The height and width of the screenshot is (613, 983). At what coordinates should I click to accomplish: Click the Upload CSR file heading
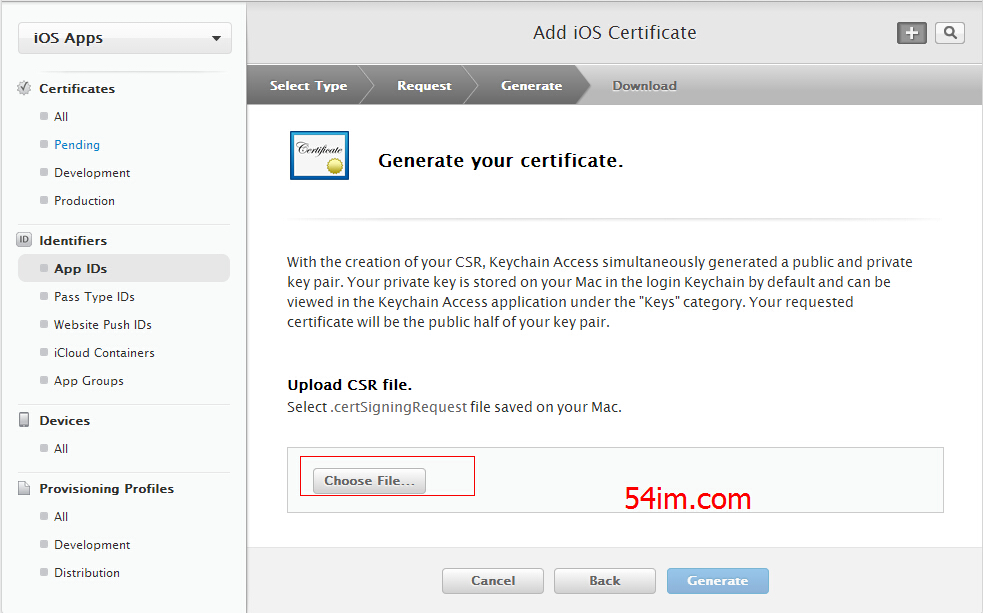point(349,385)
